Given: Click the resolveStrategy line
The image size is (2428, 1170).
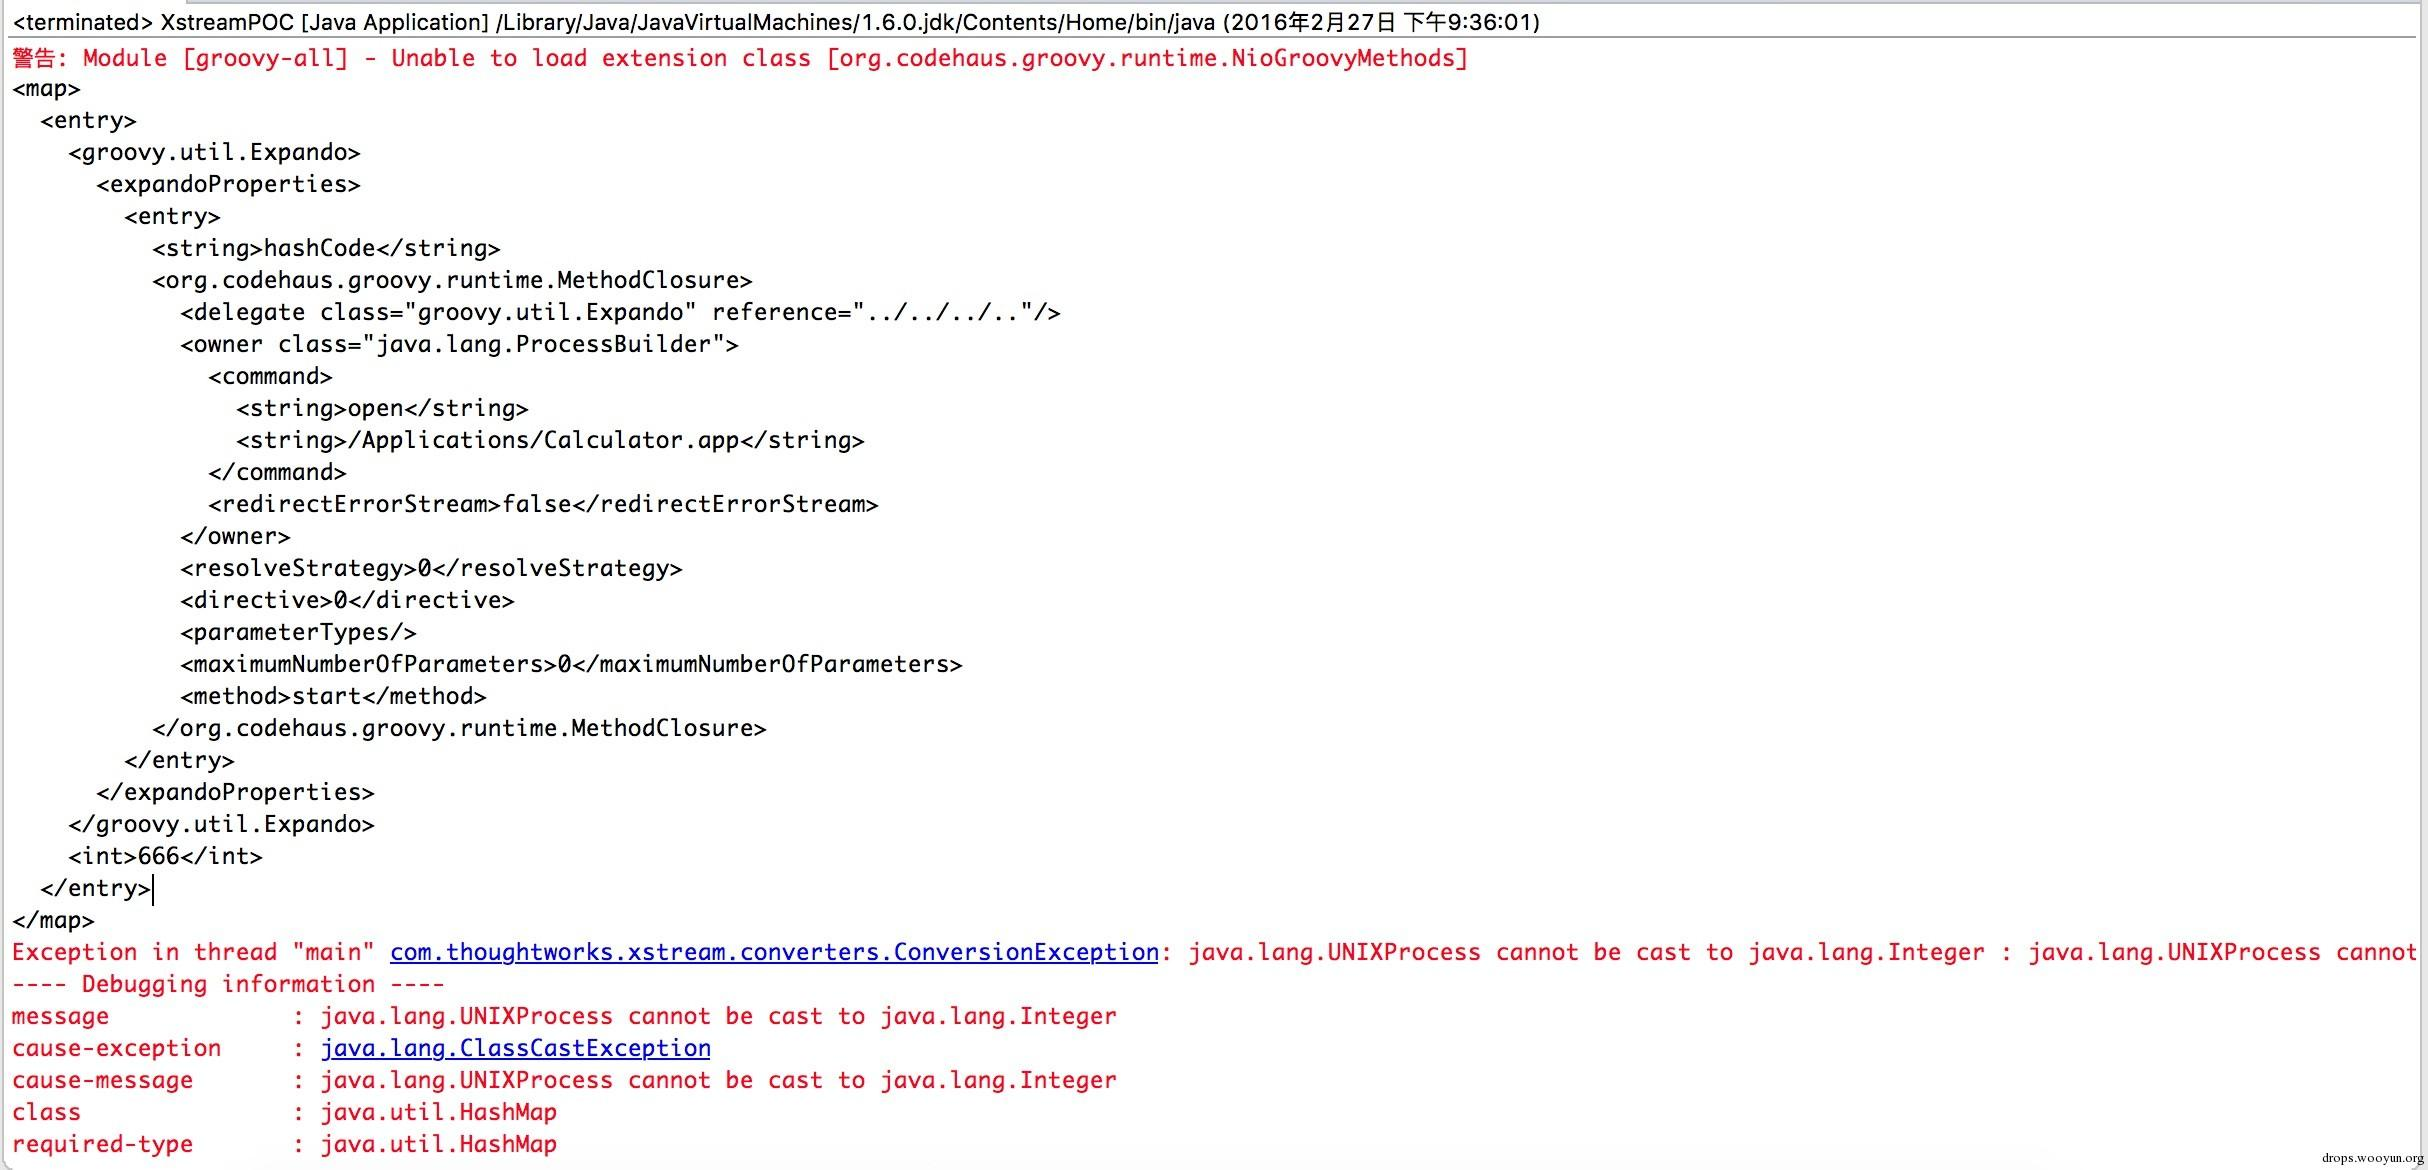Looking at the screenshot, I should tap(431, 568).
